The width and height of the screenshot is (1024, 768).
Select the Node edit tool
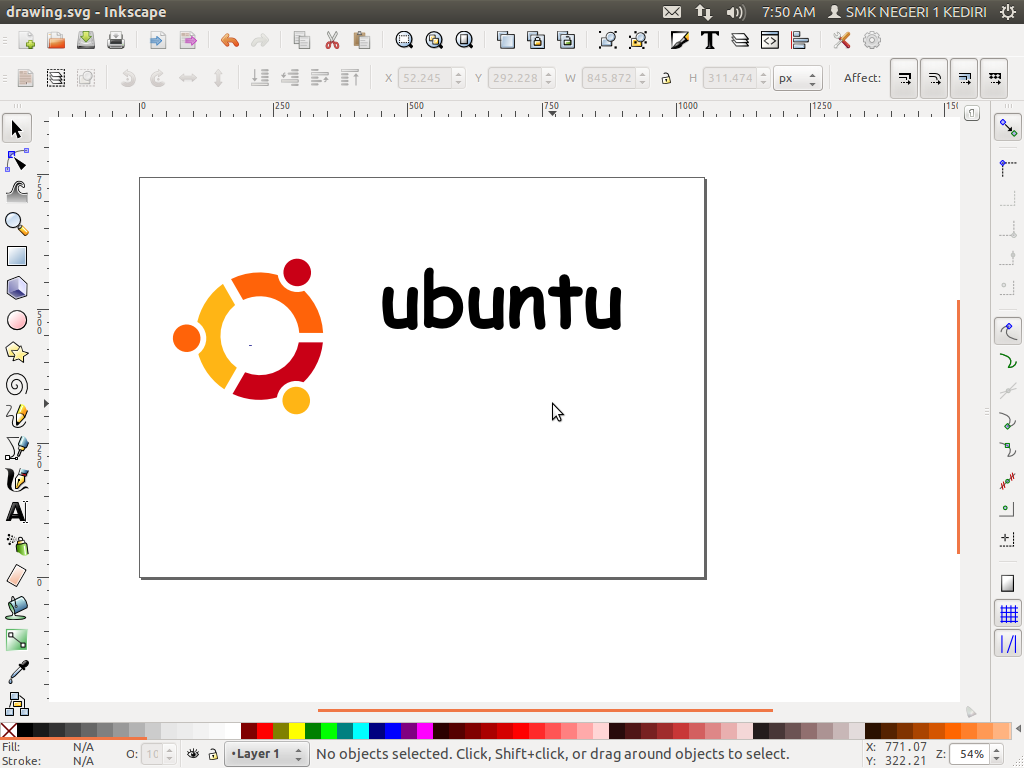pos(16,161)
